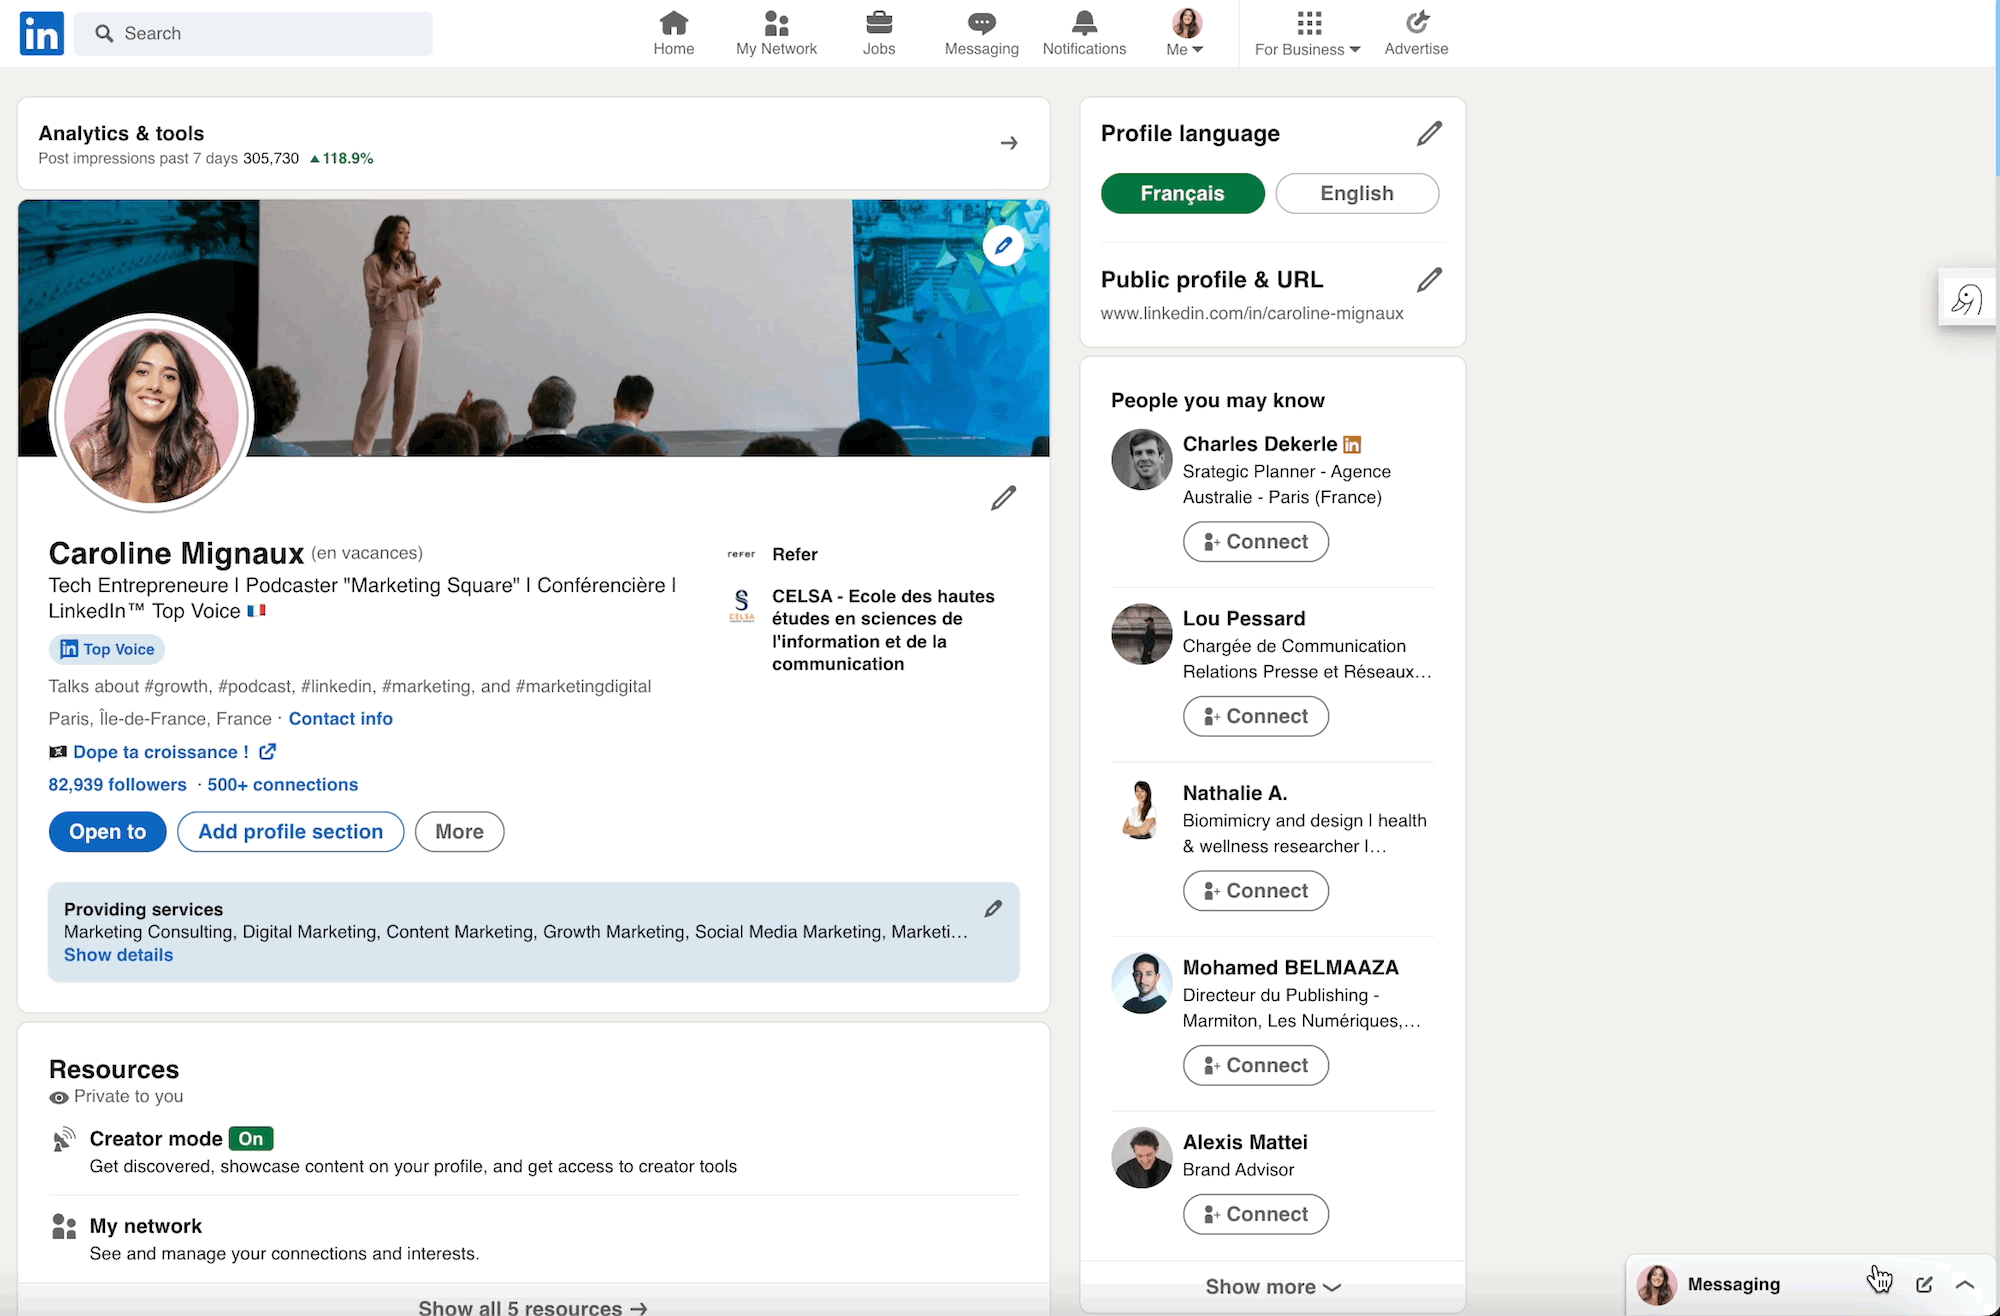Connect with Nathalie A.

[x=1256, y=891]
